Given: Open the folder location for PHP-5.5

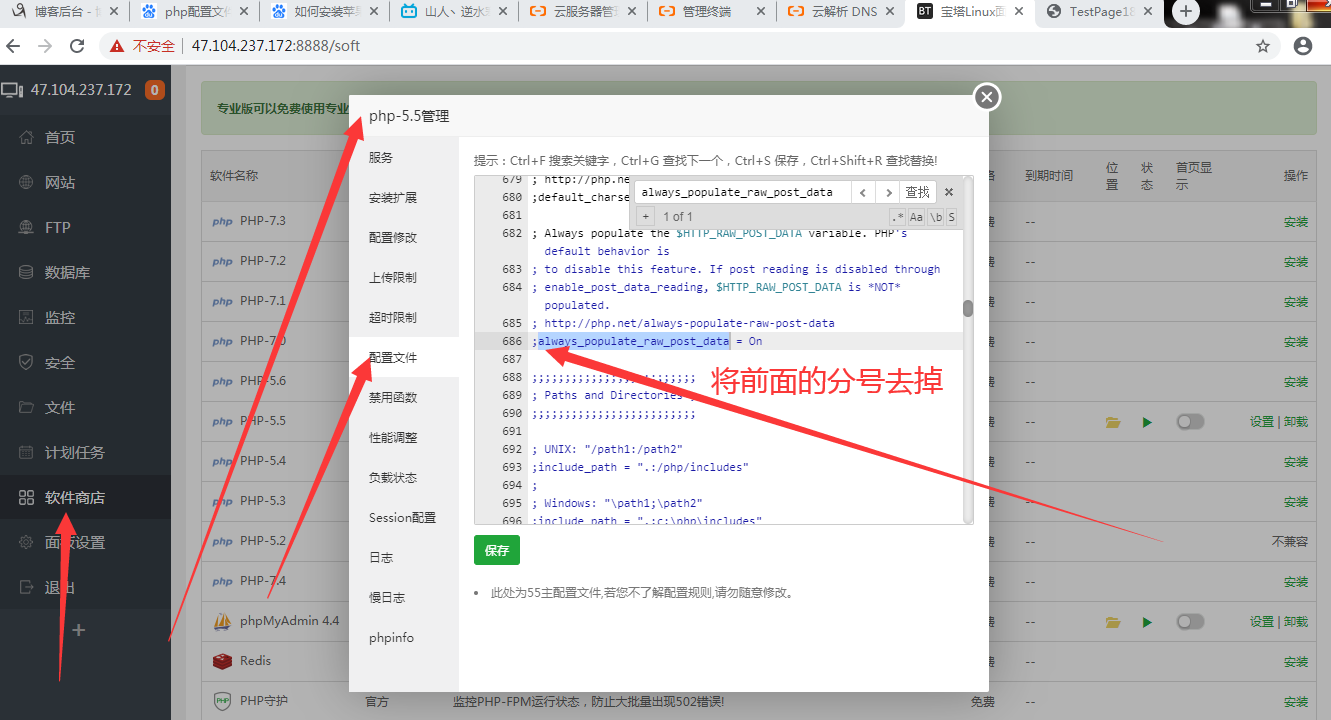Looking at the screenshot, I should pyautogui.click(x=1113, y=422).
